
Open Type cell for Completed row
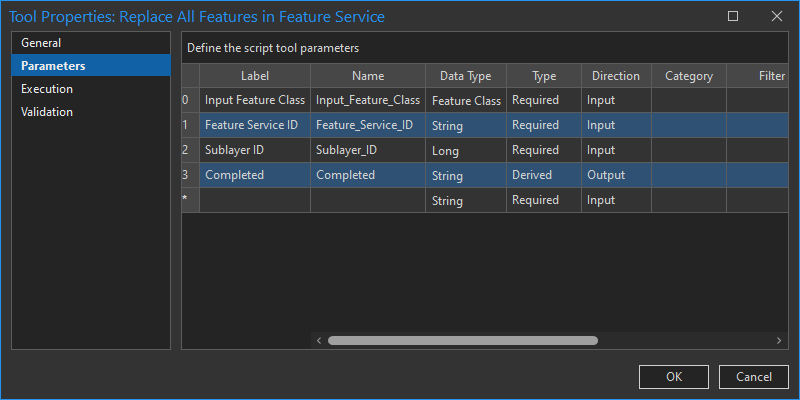pos(544,175)
